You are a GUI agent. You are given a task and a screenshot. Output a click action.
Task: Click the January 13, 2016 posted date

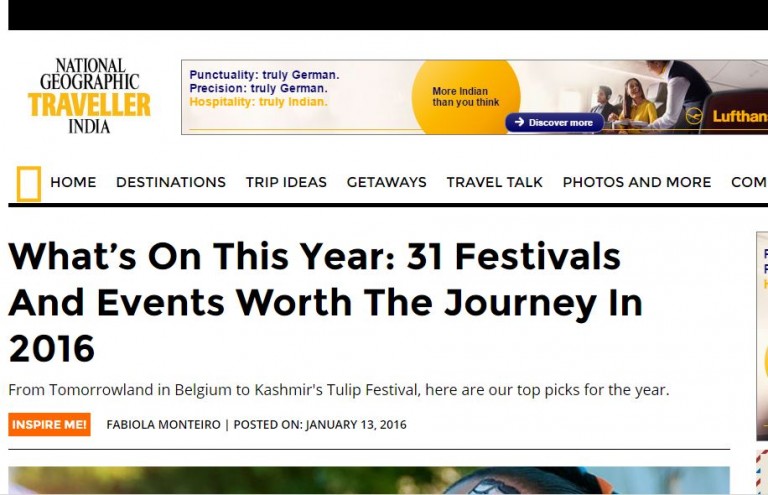point(356,424)
